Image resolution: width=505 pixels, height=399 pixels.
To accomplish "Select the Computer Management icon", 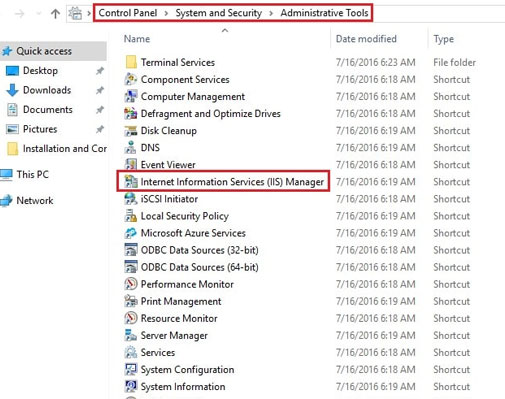I will (131, 96).
